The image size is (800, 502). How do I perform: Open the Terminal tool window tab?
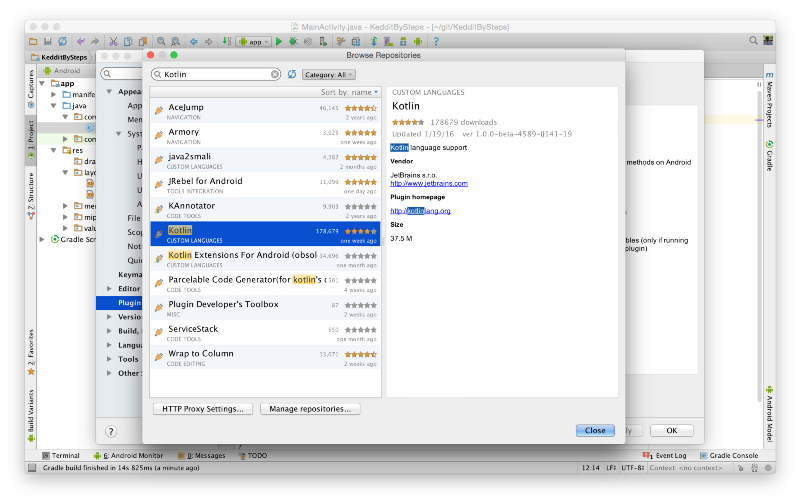pos(61,456)
